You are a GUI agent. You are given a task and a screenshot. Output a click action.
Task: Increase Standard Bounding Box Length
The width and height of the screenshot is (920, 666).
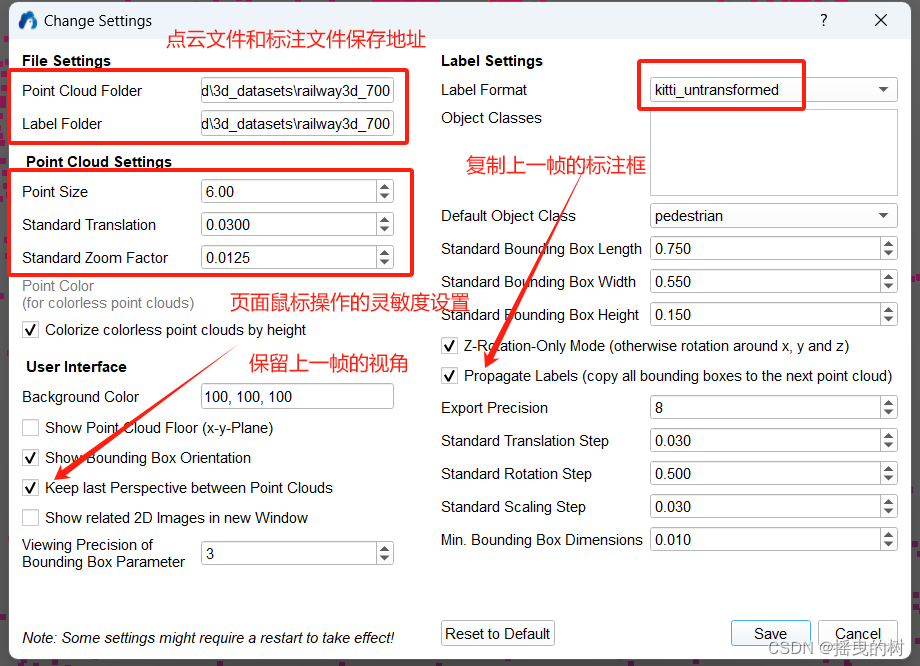click(x=889, y=243)
